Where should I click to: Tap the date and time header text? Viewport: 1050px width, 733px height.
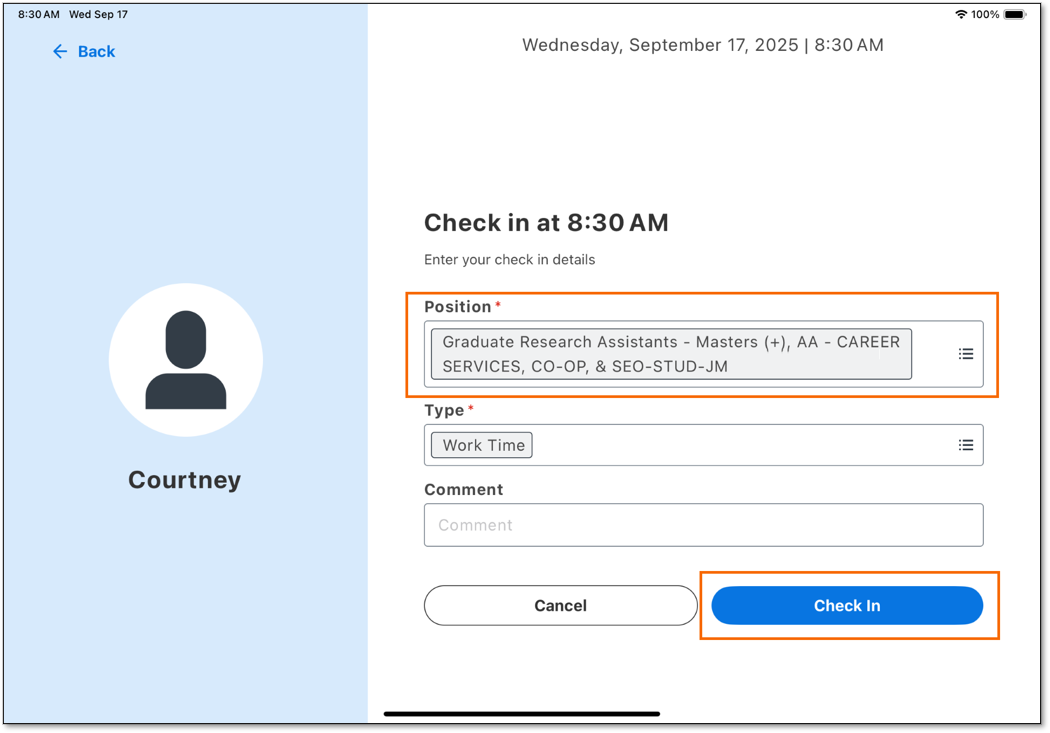[x=703, y=45]
